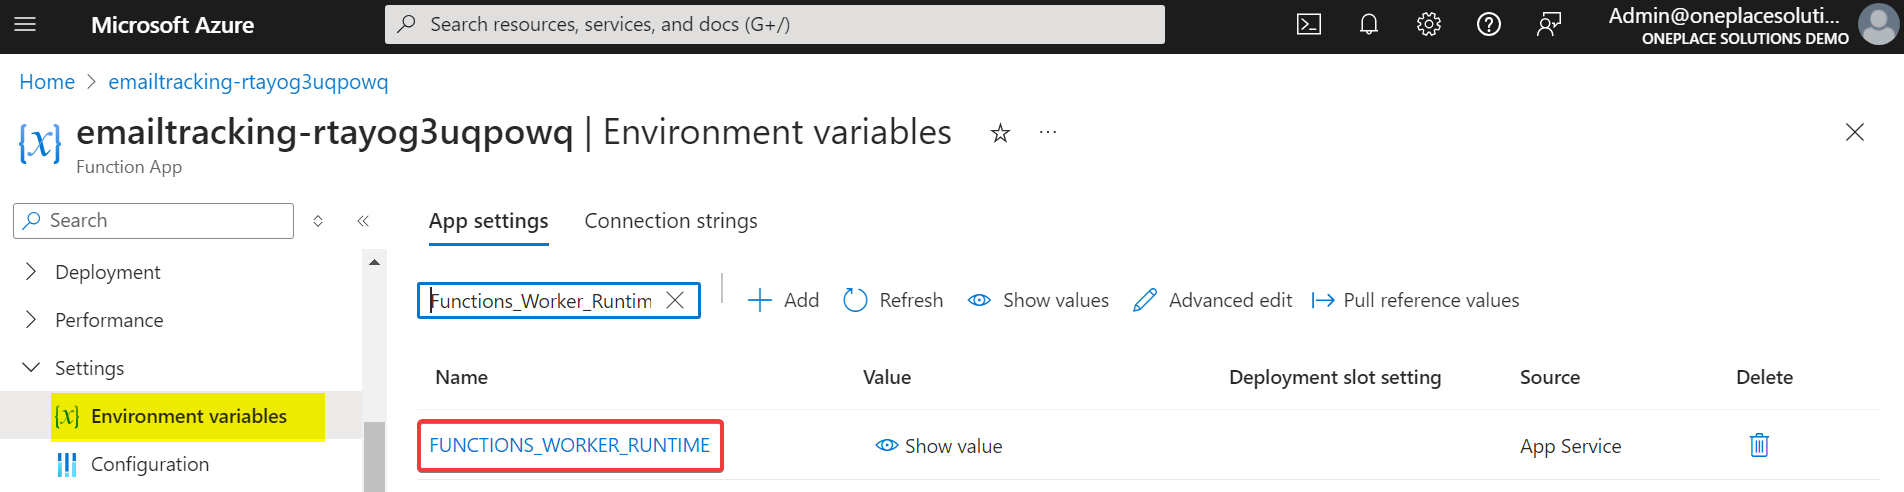Expand the Deployment menu section

(x=31, y=272)
